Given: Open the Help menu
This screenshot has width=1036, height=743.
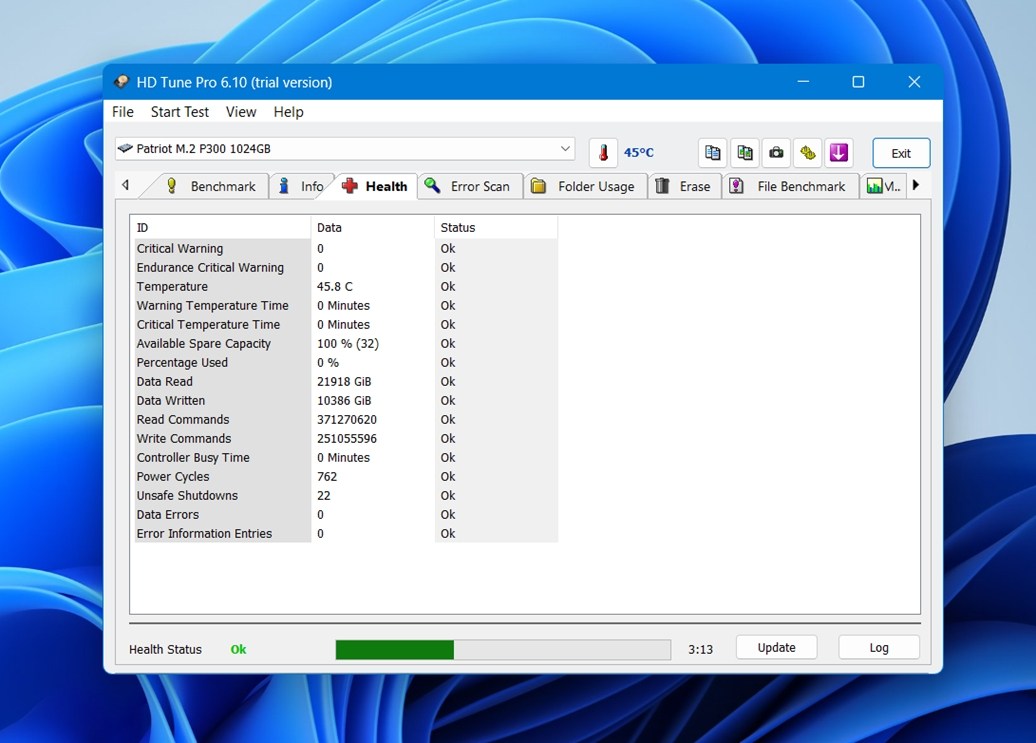Looking at the screenshot, I should coord(288,112).
